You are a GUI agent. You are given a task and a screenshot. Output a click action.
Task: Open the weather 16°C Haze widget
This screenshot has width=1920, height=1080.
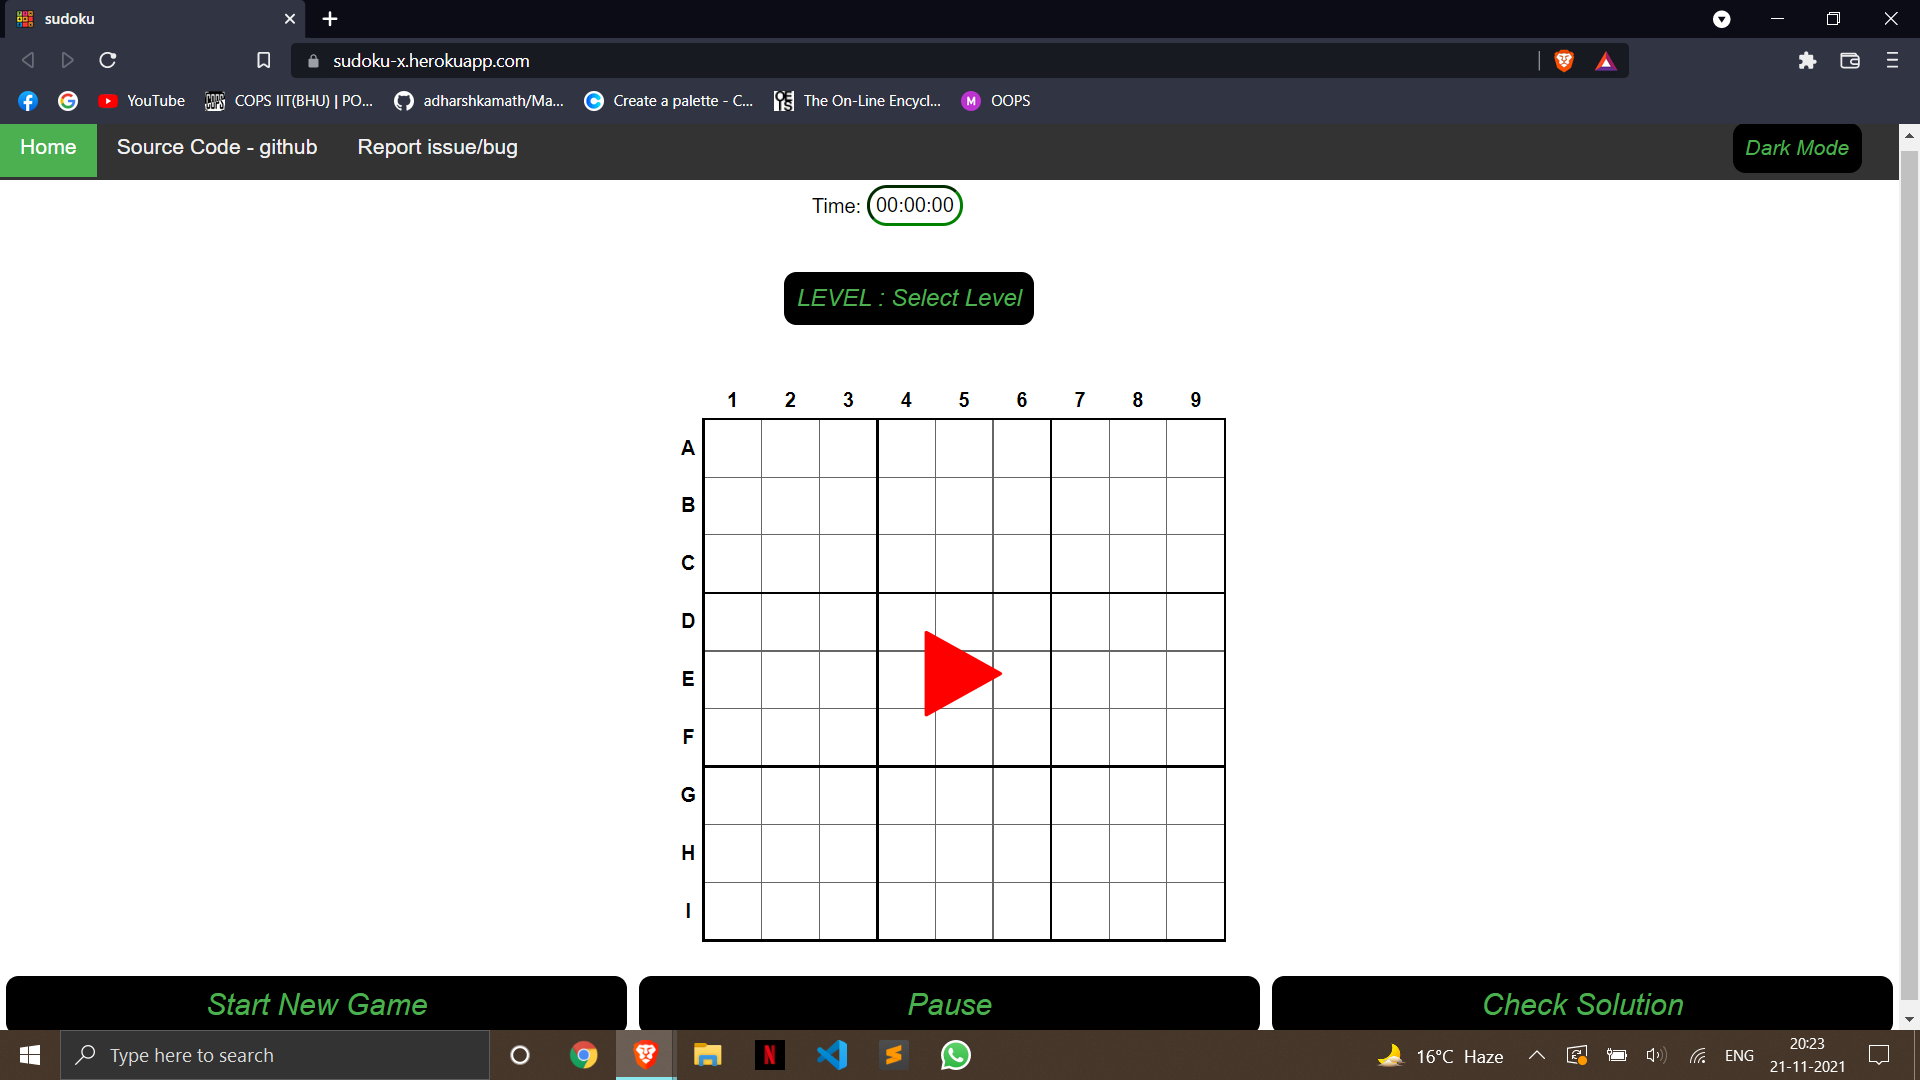(x=1440, y=1056)
